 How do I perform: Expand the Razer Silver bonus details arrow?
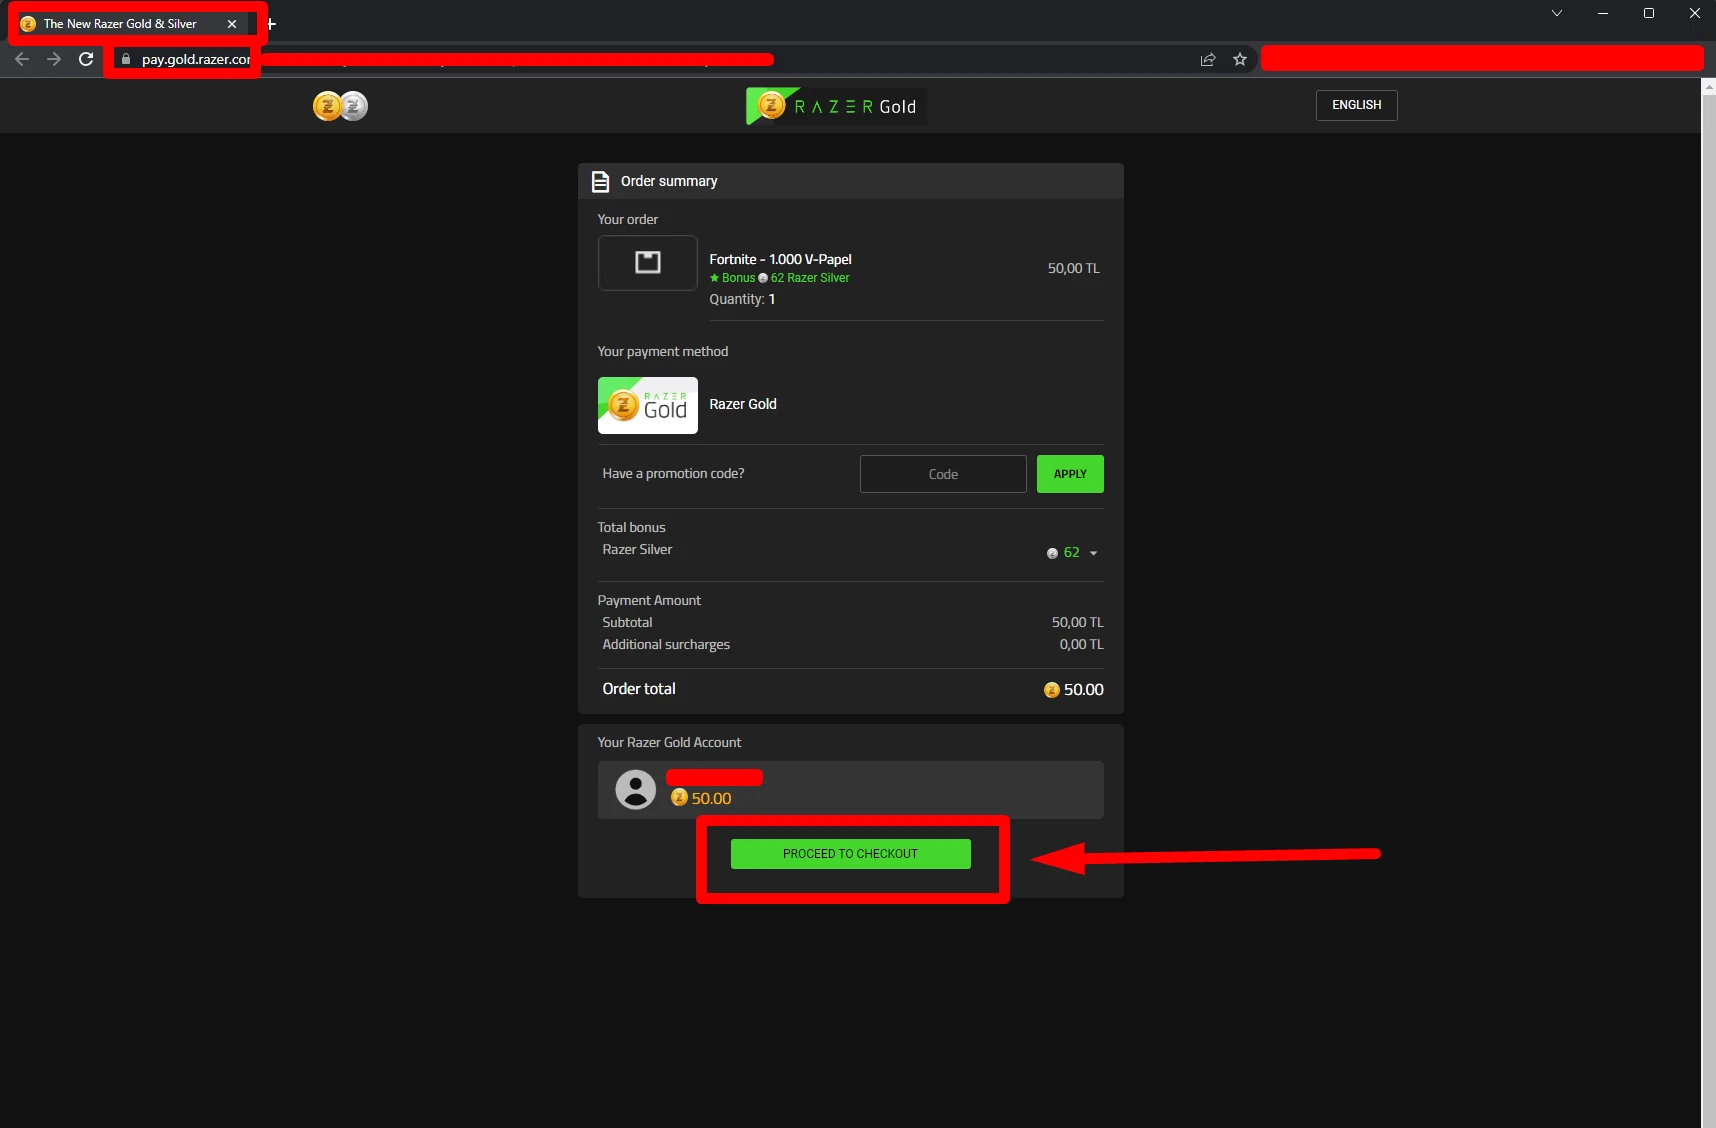tap(1093, 553)
